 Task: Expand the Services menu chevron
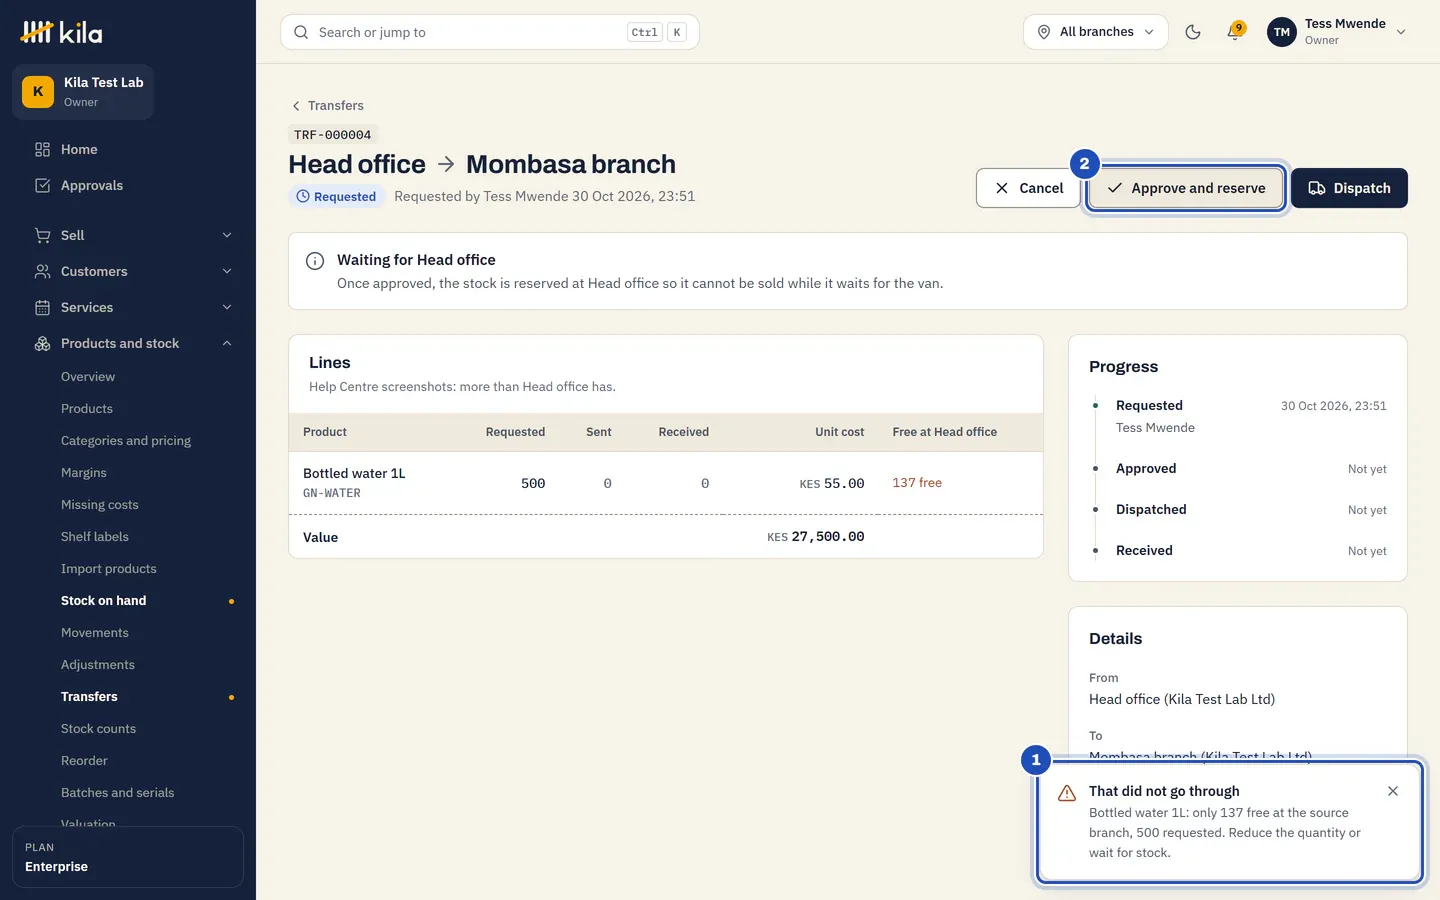(x=227, y=307)
